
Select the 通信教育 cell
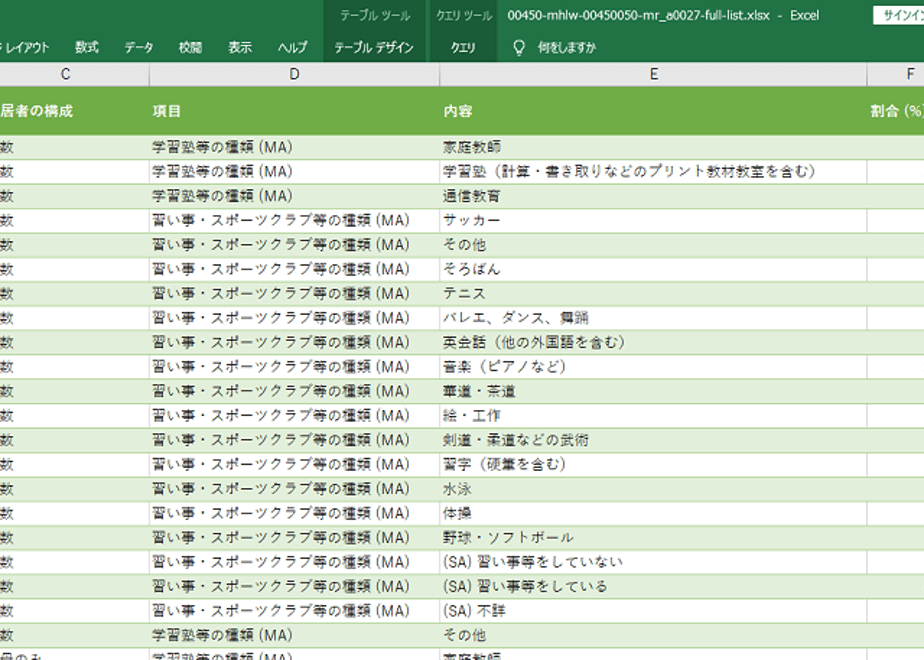tap(653, 196)
